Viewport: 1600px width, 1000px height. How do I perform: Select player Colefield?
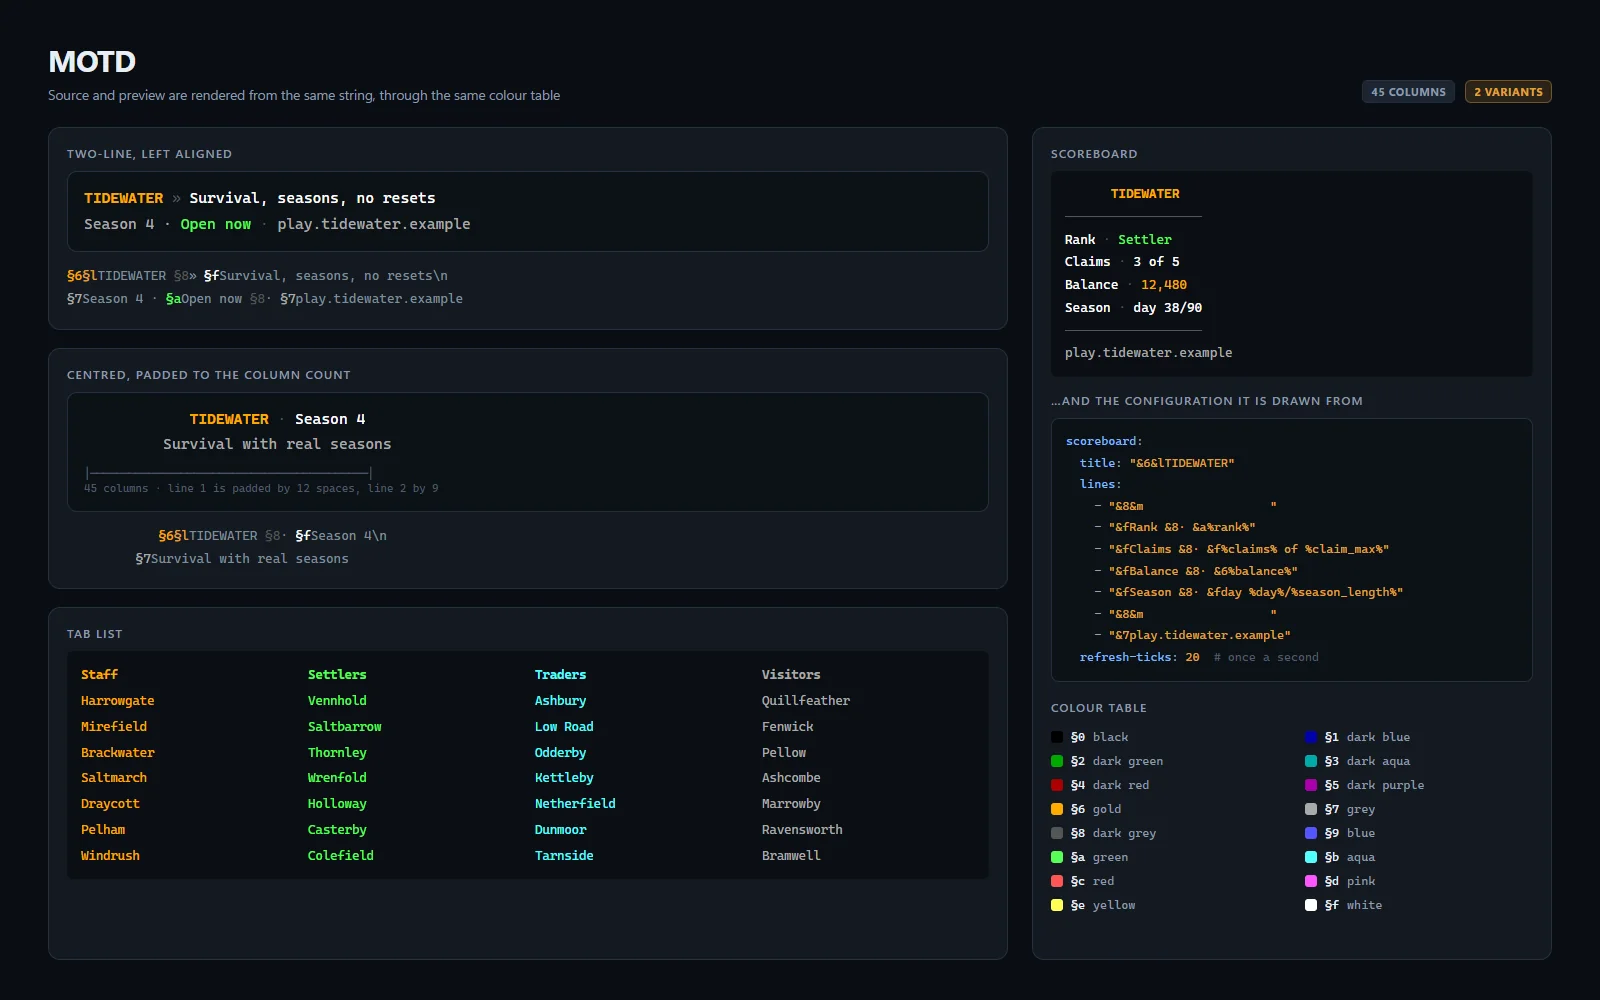[341, 856]
